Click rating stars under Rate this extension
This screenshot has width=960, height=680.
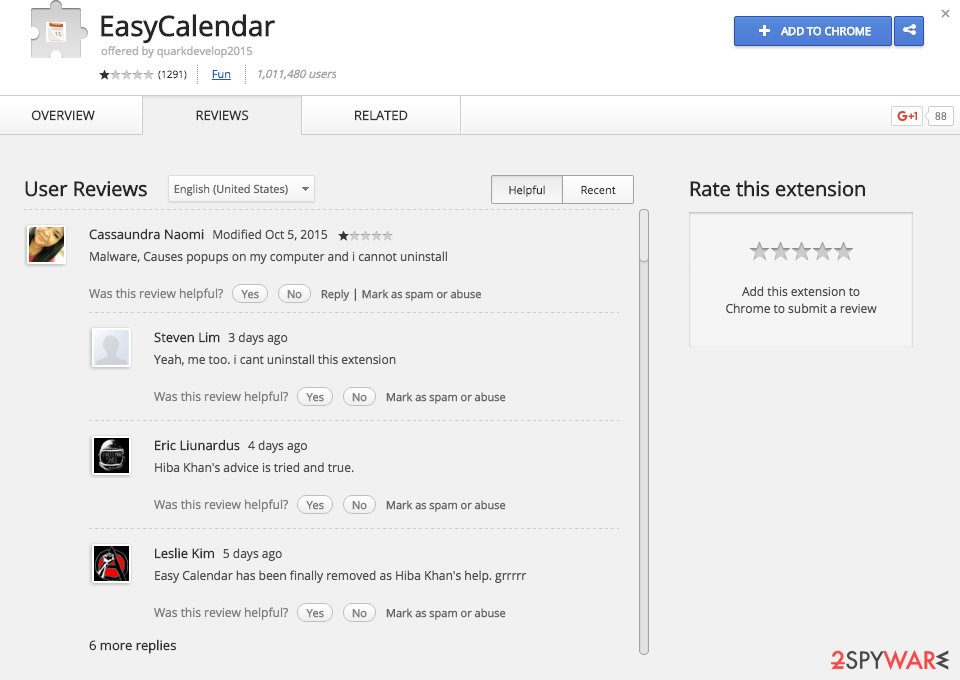(x=801, y=251)
